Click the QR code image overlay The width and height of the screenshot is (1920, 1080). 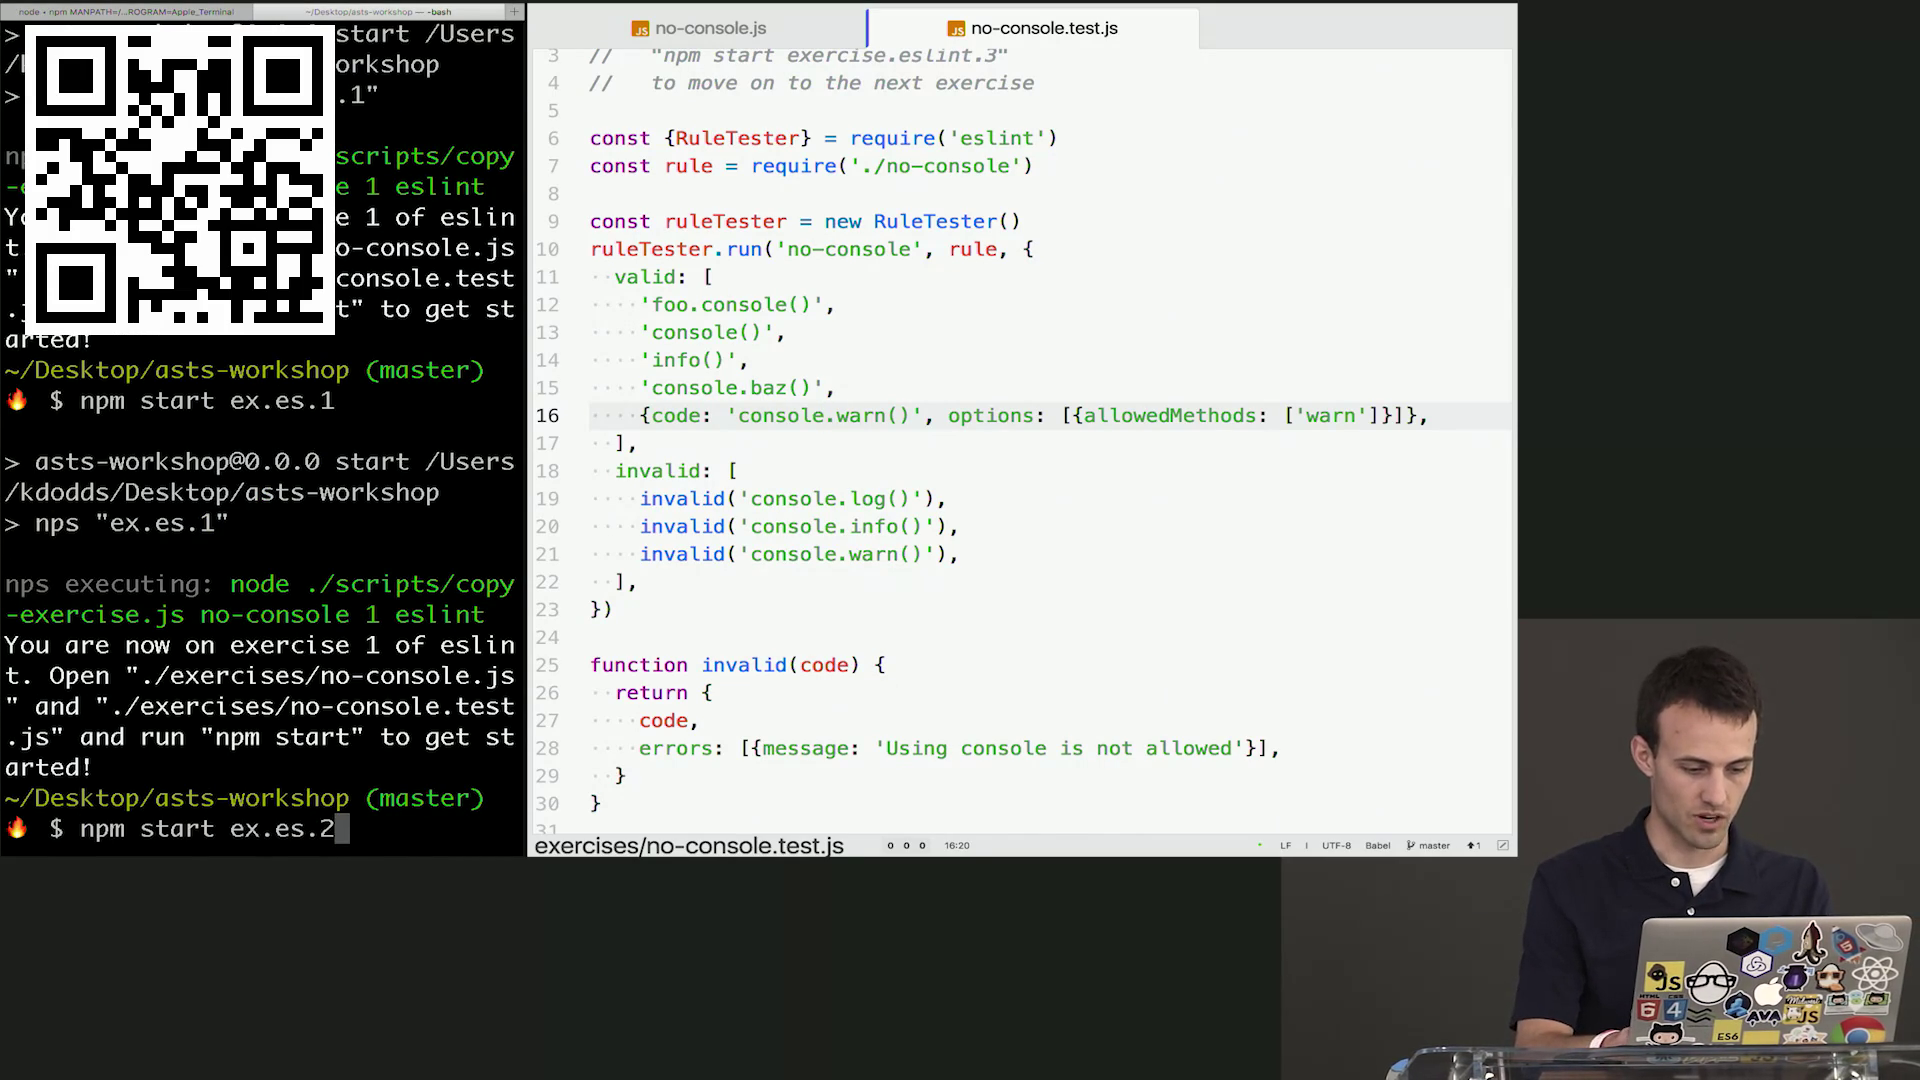pos(180,180)
